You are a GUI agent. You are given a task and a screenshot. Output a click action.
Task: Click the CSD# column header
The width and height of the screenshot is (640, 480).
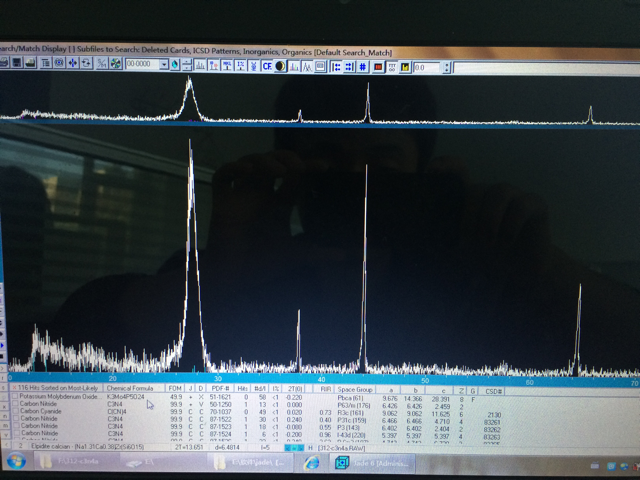click(x=493, y=391)
